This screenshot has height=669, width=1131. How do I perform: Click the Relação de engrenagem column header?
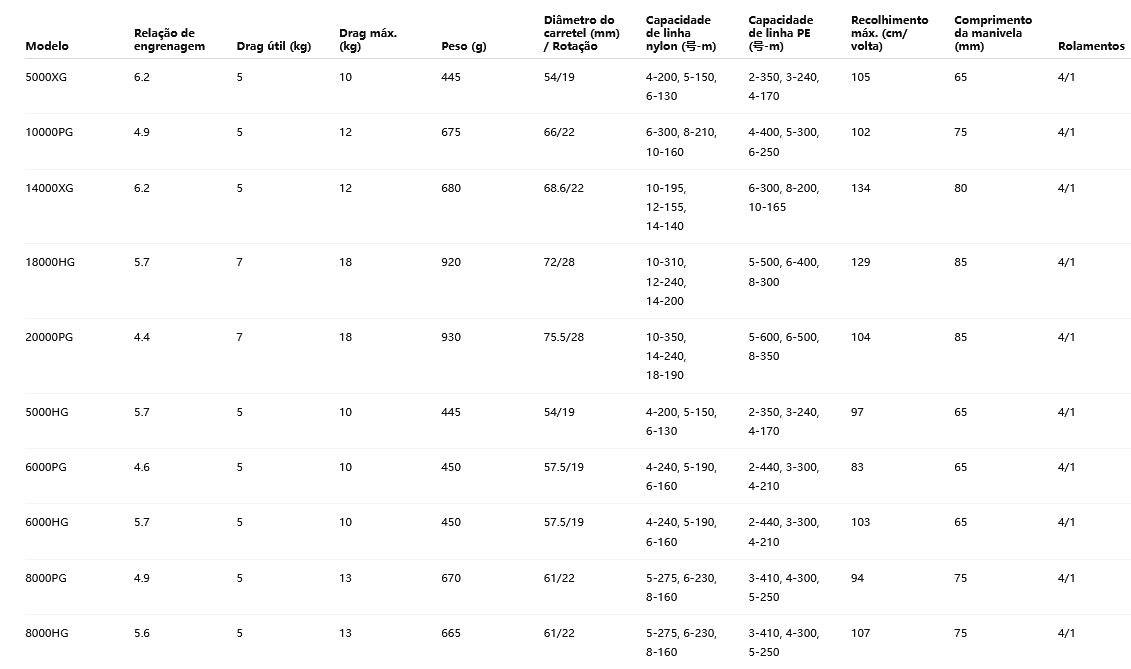[169, 40]
